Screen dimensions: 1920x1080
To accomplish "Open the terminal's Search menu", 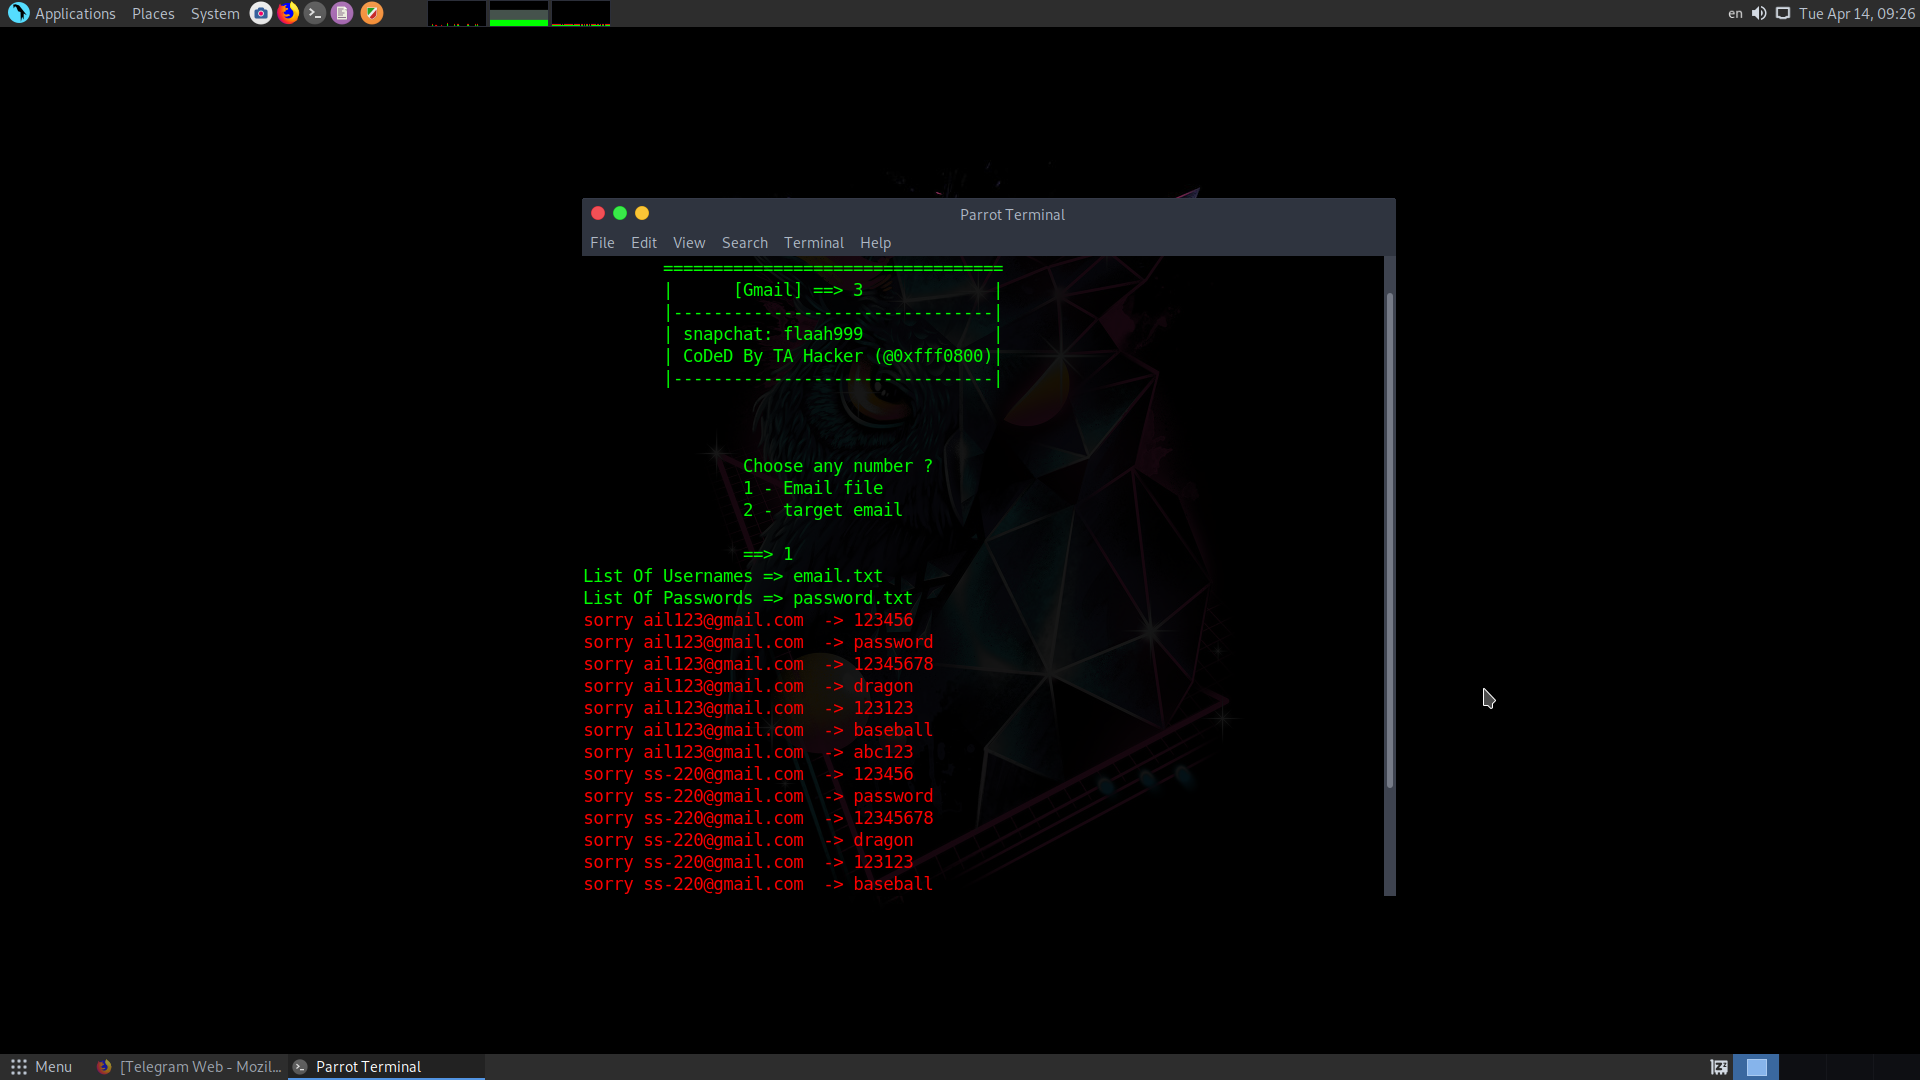I will (x=744, y=243).
